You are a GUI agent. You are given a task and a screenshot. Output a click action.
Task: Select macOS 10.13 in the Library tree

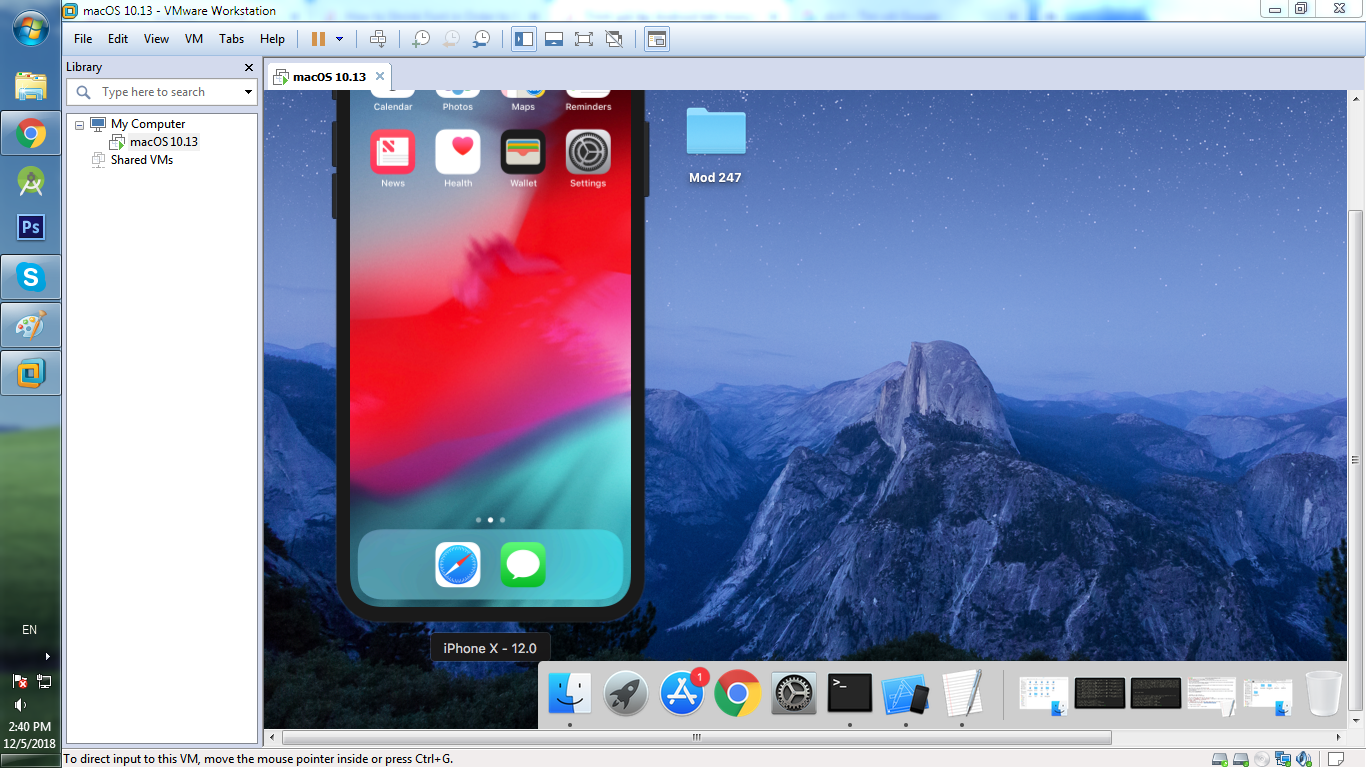coord(164,142)
